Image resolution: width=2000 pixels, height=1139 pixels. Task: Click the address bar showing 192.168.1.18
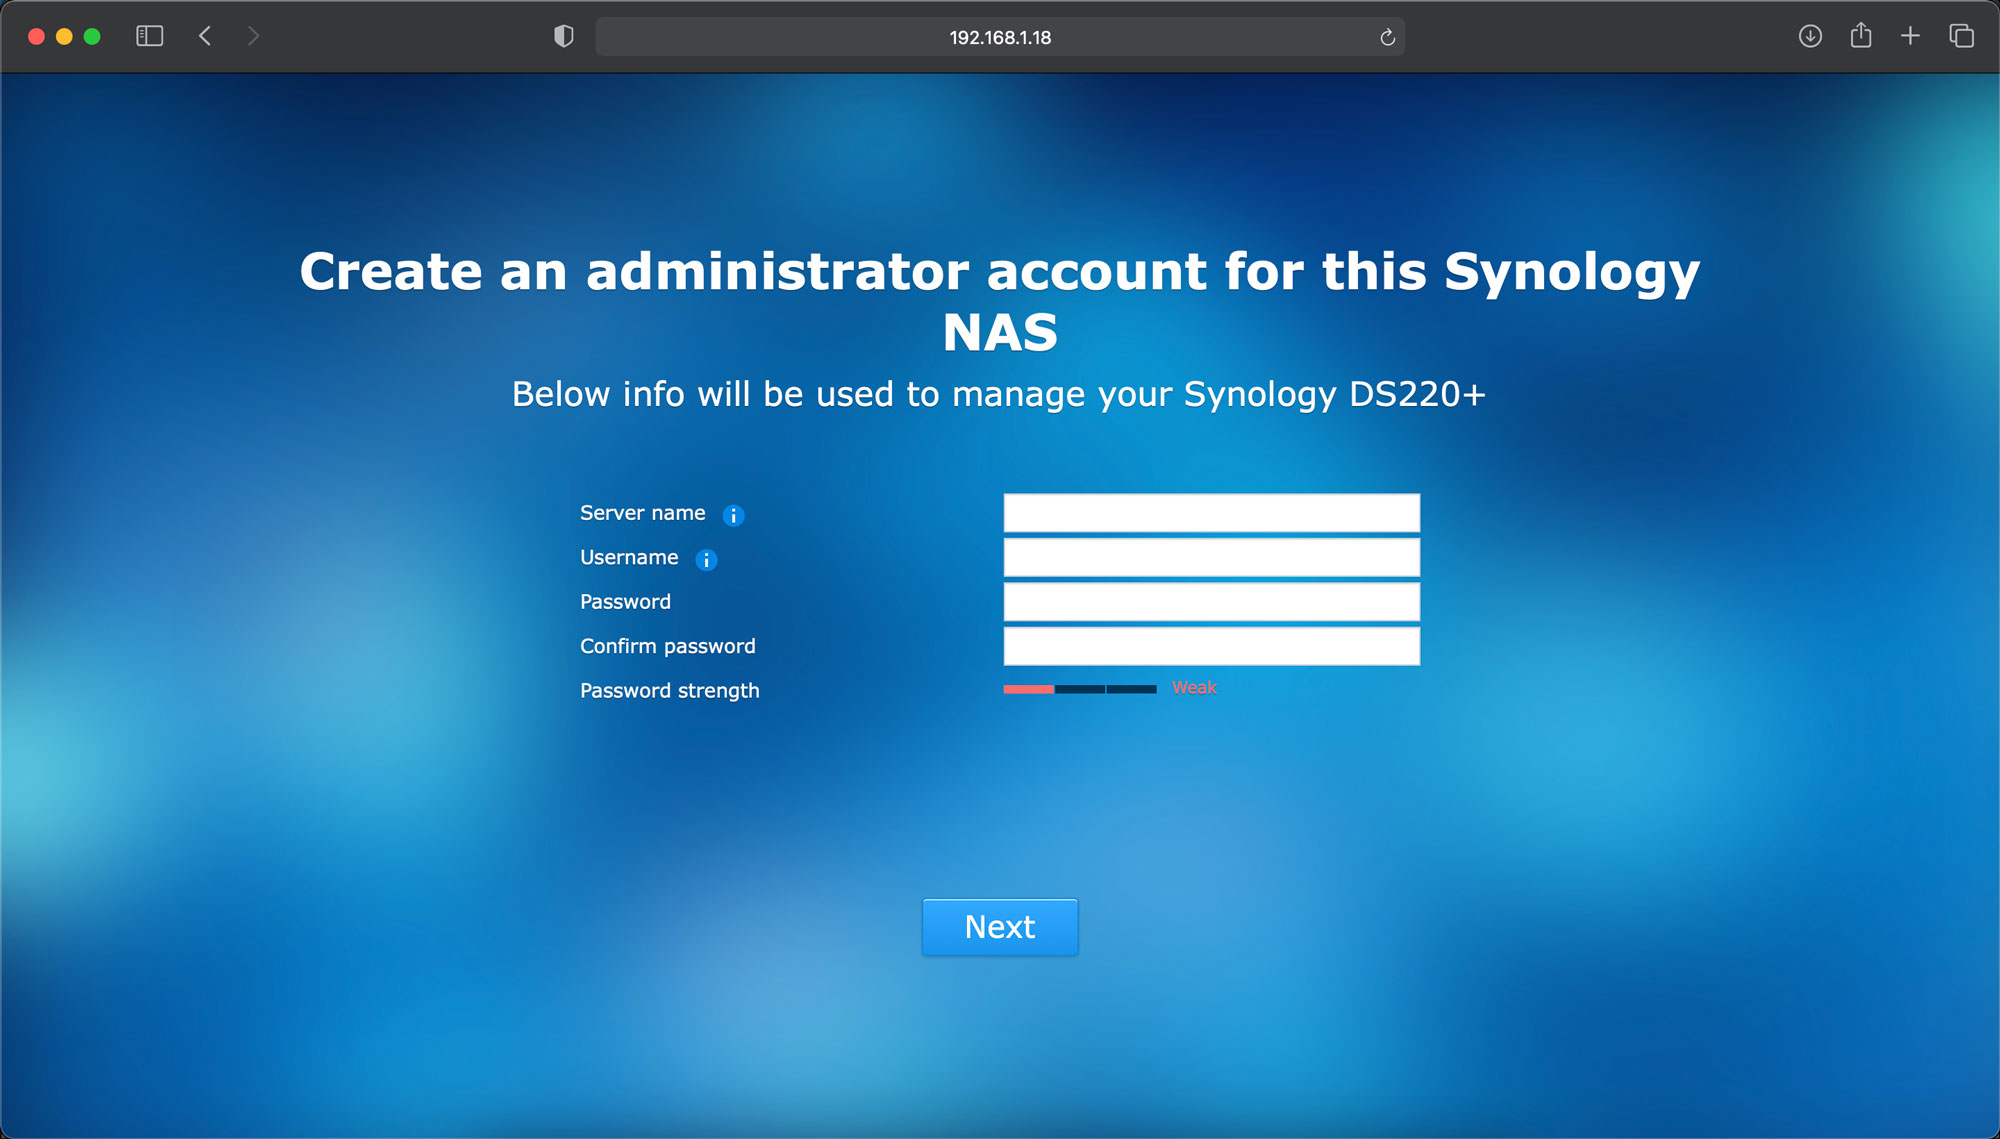click(1000, 37)
